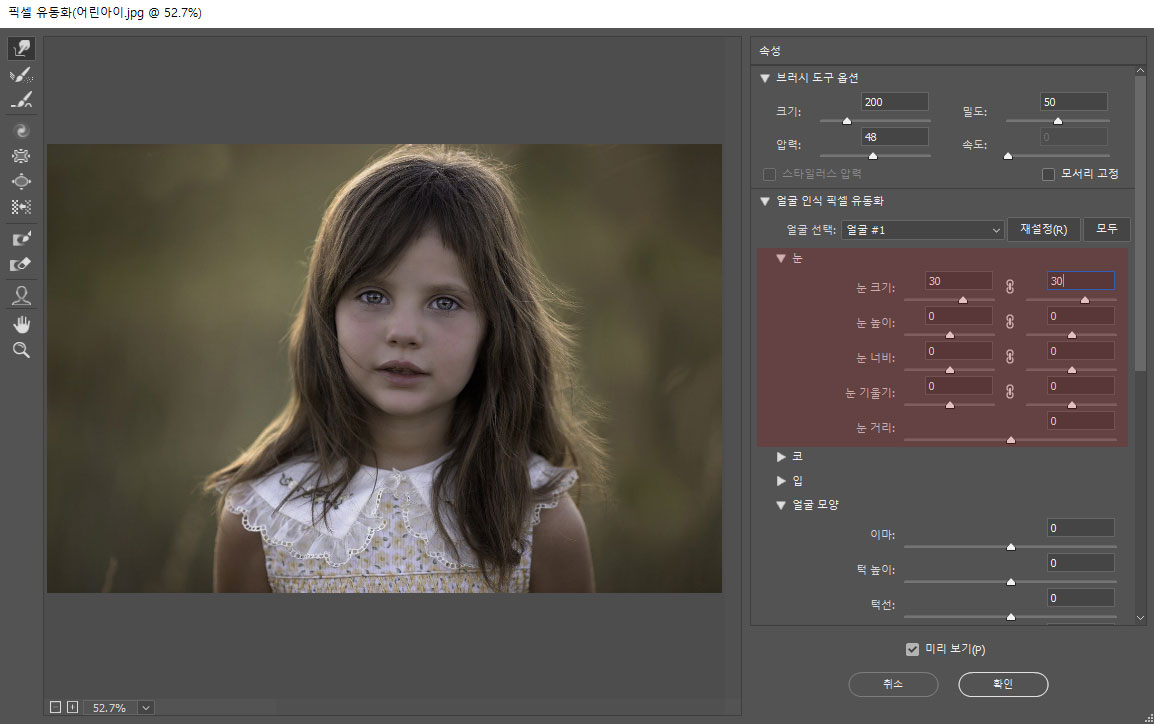1154x724 pixels.
Task: Click the zoom in plus button
Action: [72, 707]
